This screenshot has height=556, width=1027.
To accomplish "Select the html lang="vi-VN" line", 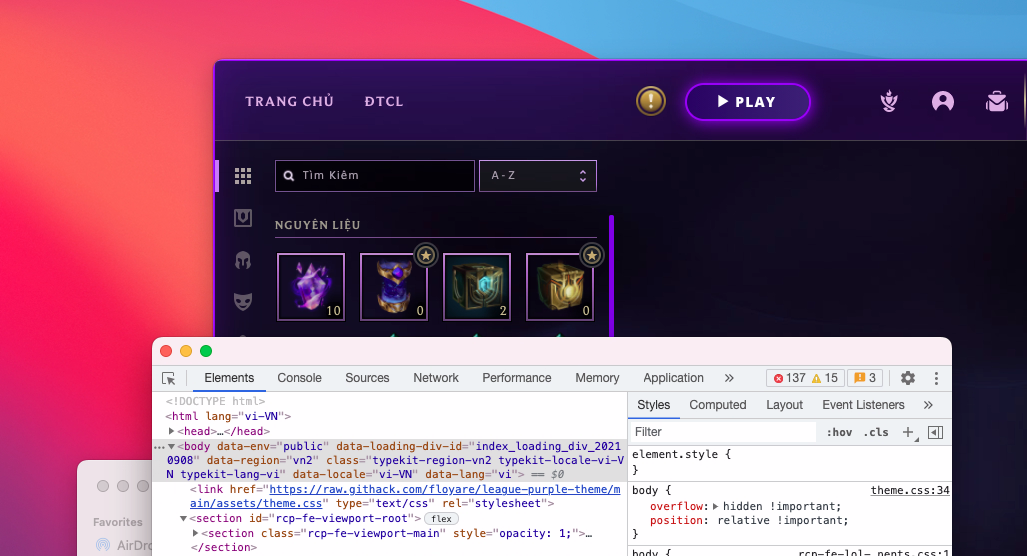I will pyautogui.click(x=228, y=416).
